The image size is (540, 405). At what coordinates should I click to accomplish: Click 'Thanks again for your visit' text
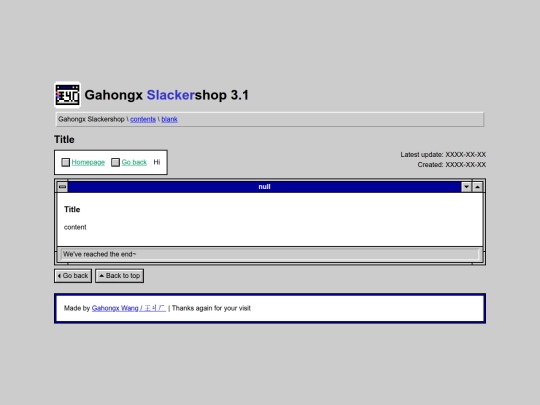(x=211, y=308)
